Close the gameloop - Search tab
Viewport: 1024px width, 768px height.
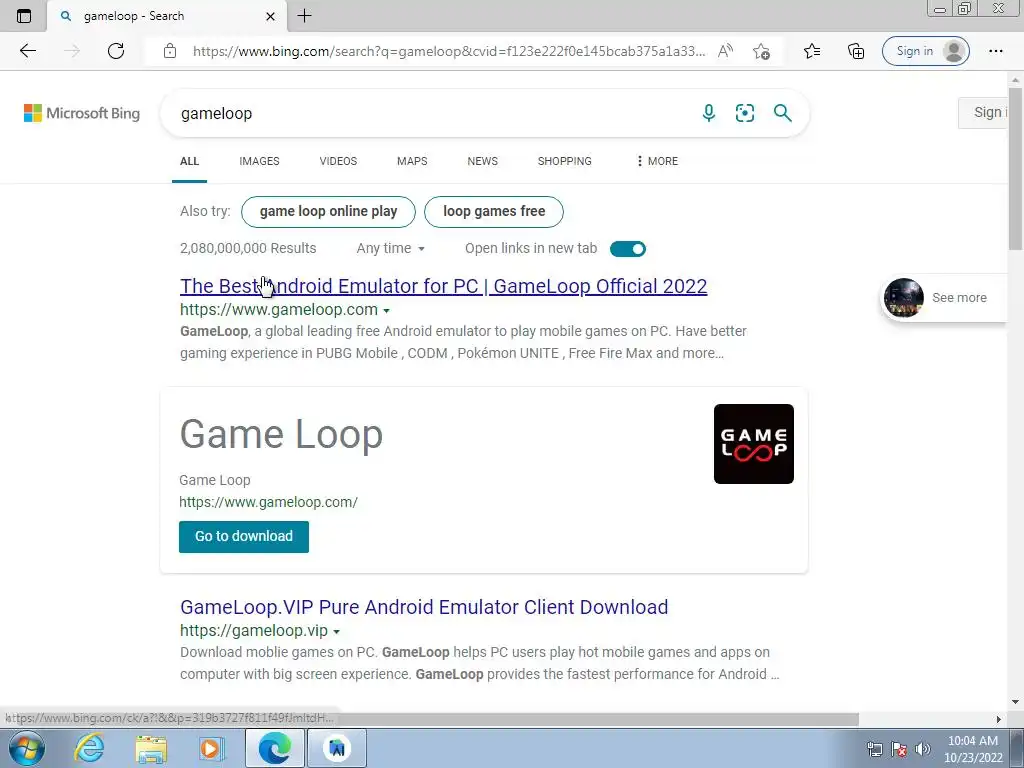click(x=270, y=16)
